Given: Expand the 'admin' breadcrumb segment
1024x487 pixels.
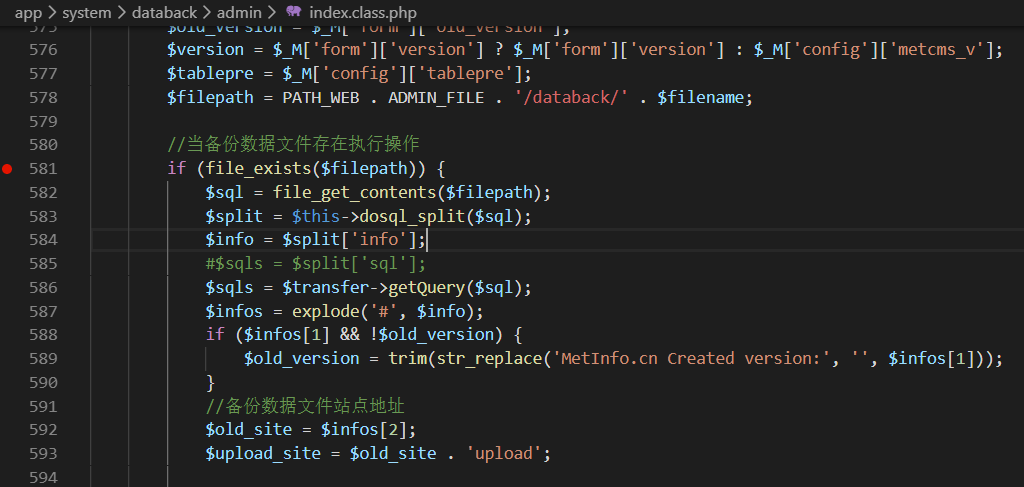Looking at the screenshot, I should tap(239, 12).
